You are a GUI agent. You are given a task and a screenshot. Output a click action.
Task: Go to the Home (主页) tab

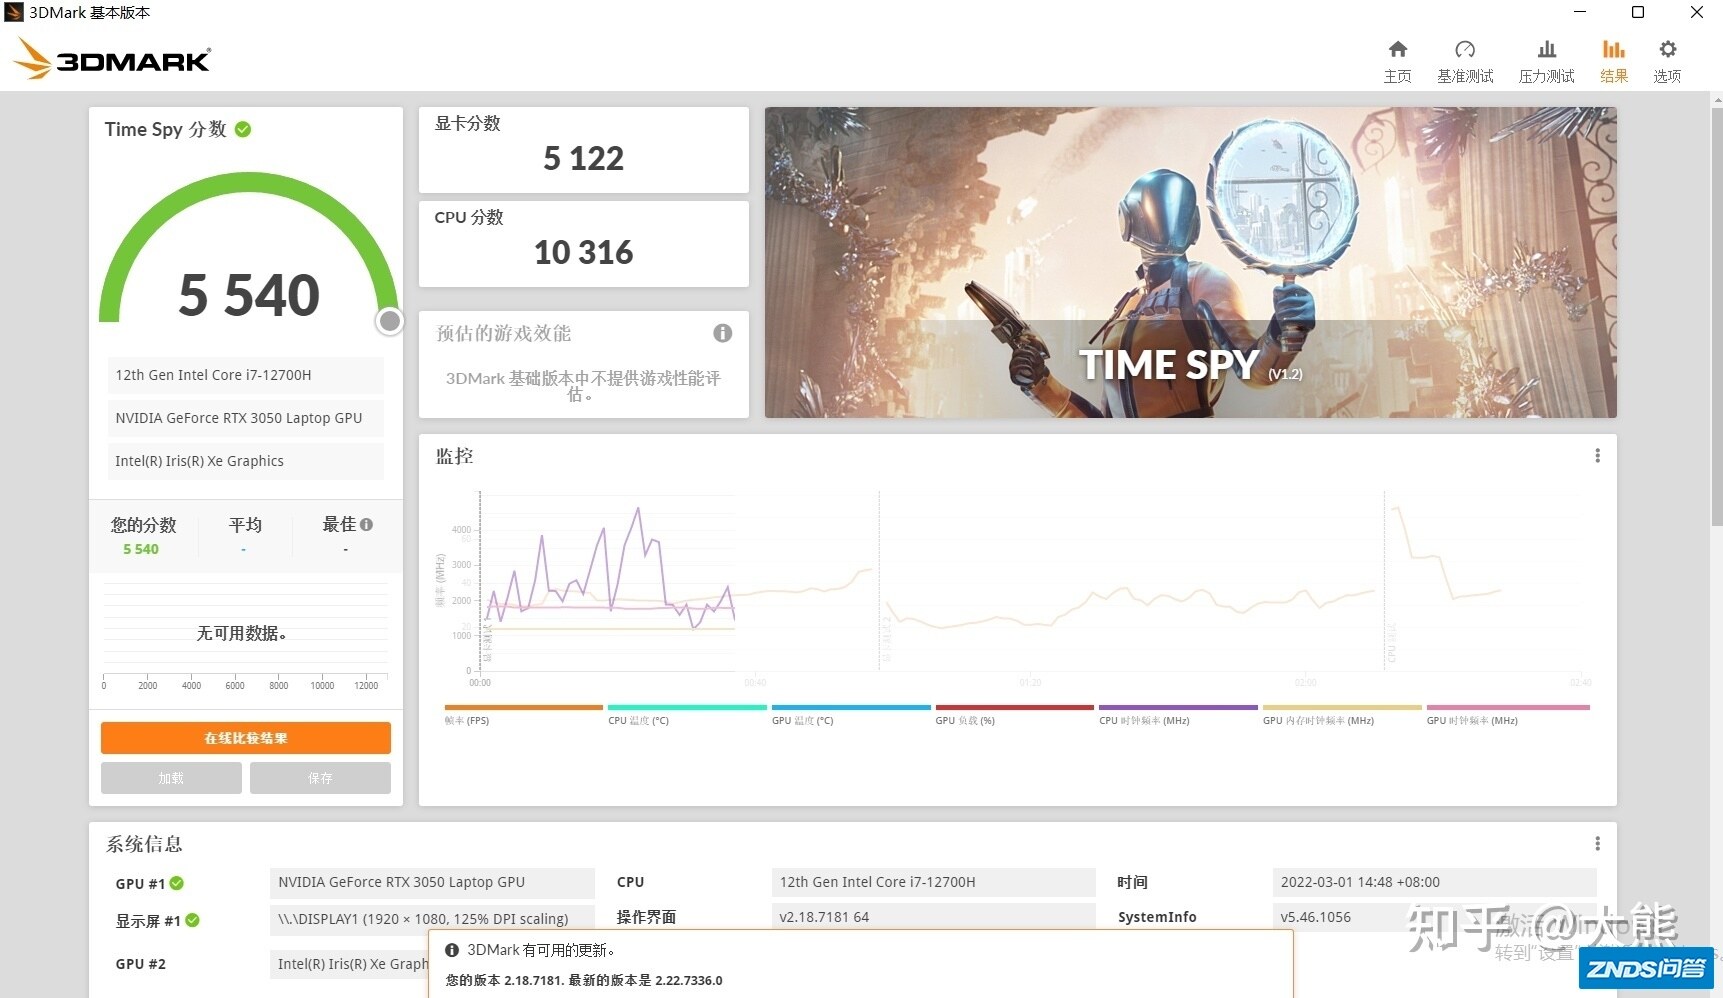(x=1397, y=61)
